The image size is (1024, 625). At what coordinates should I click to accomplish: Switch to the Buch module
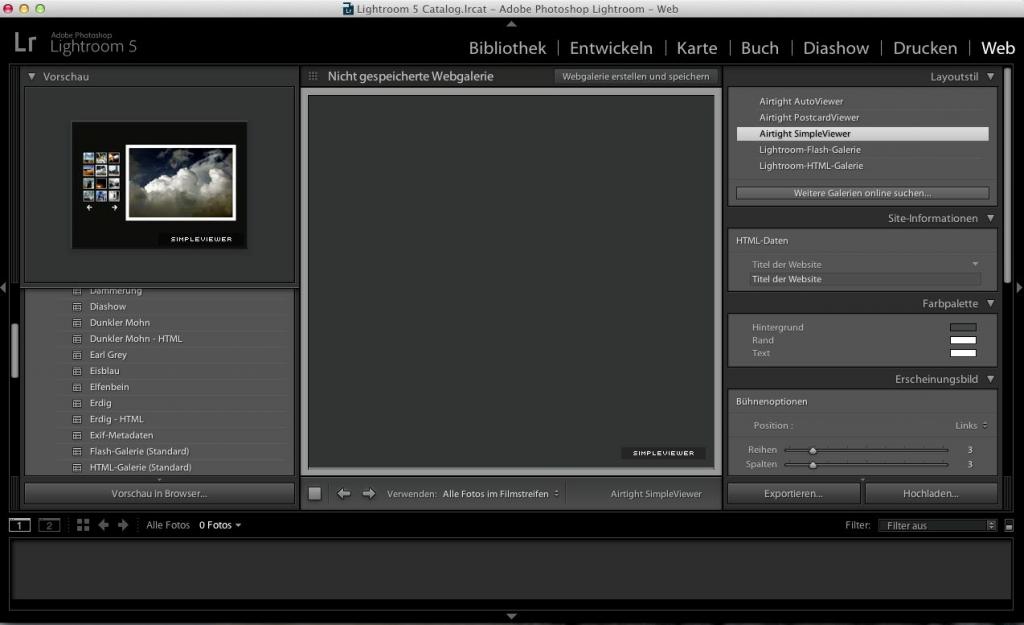(x=760, y=48)
